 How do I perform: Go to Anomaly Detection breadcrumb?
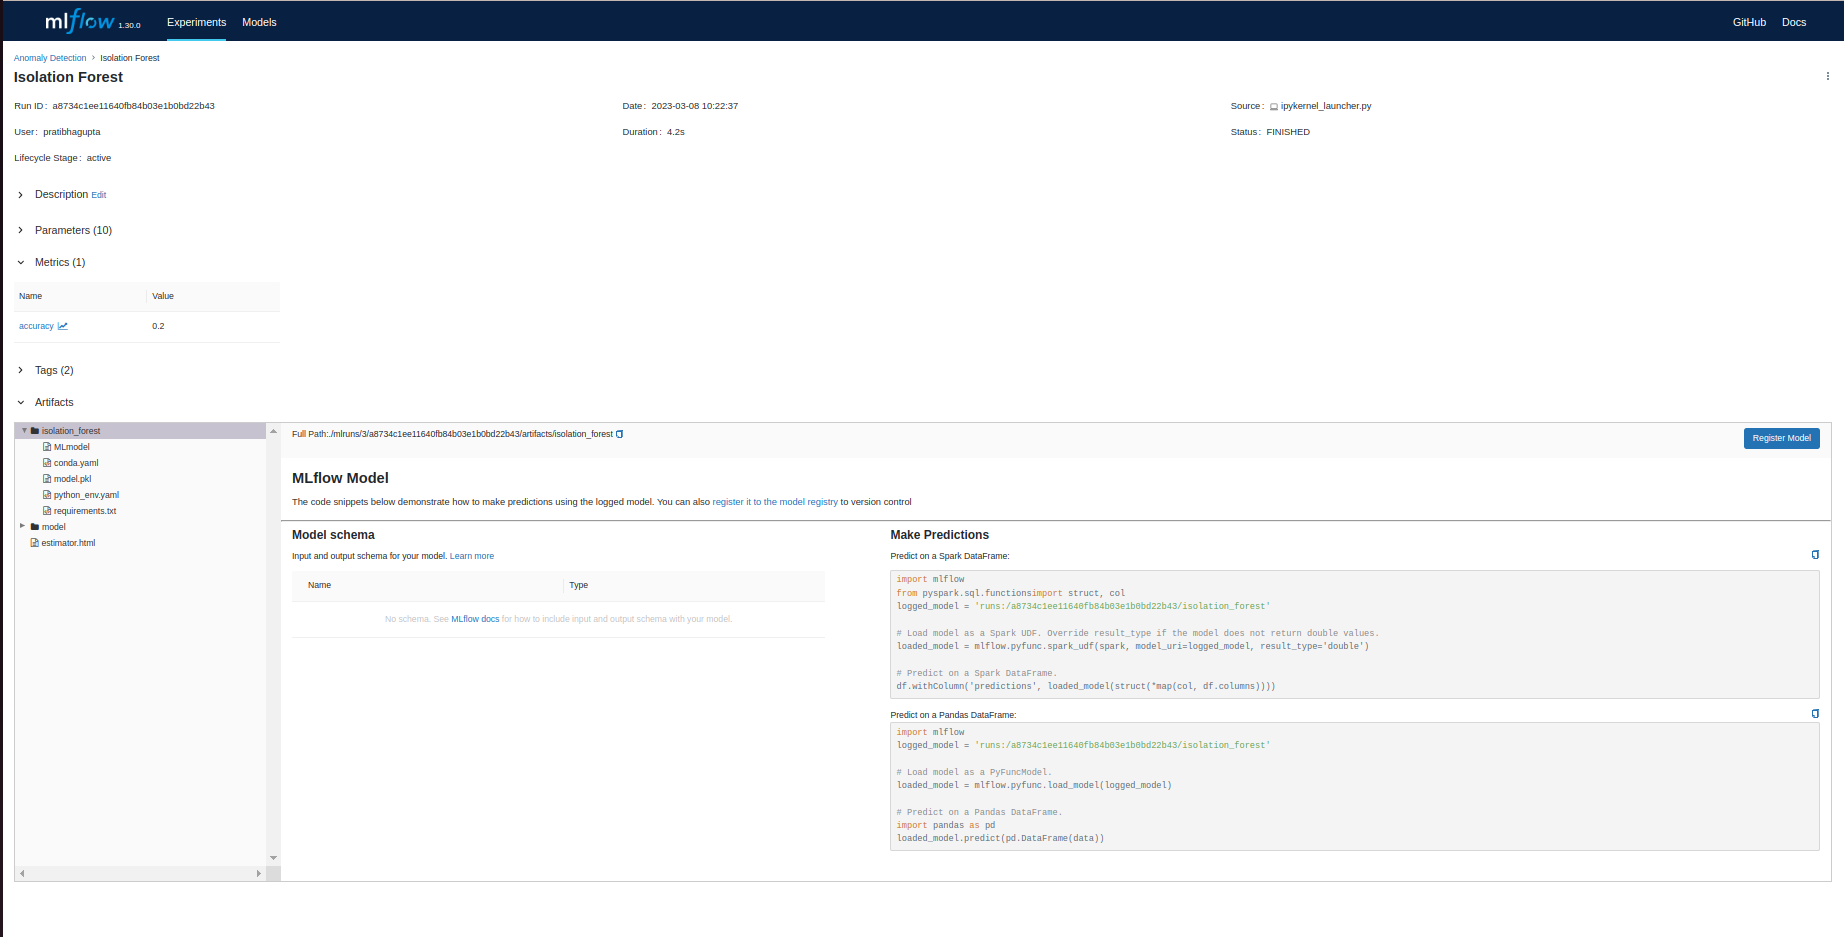point(50,58)
